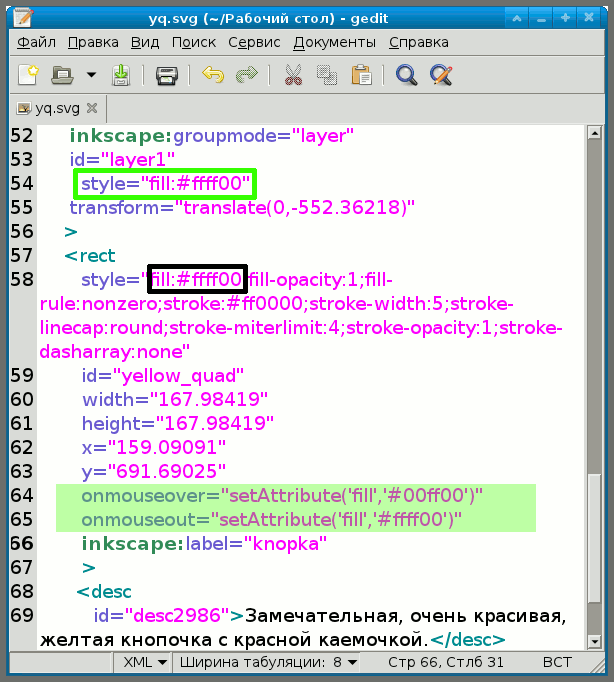Image resolution: width=614 pixels, height=682 pixels.
Task: Click the line 54 style fill attribute
Action: [x=166, y=184]
